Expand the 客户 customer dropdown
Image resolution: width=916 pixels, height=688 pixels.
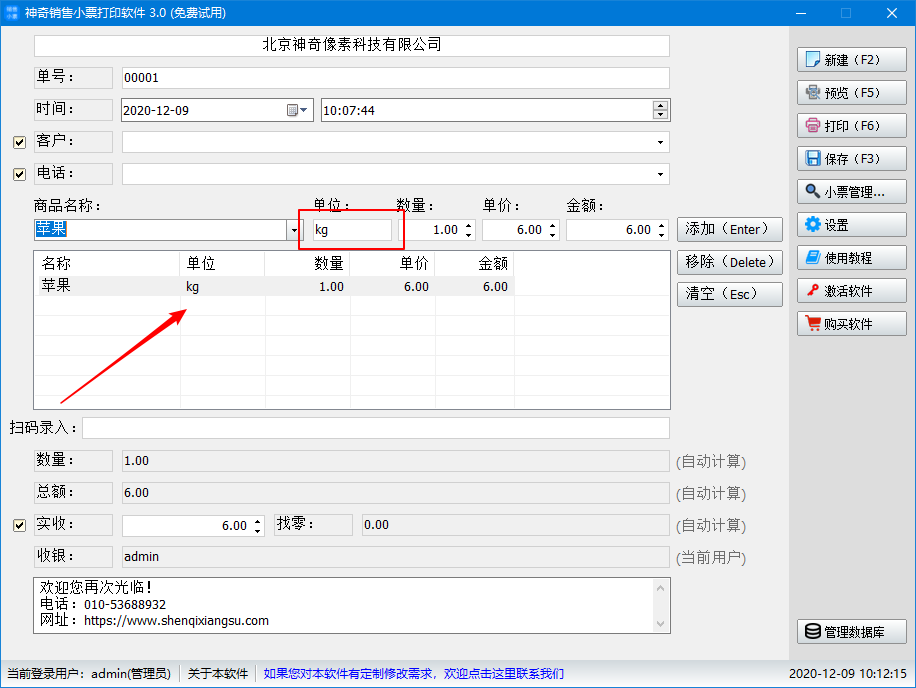pos(660,142)
